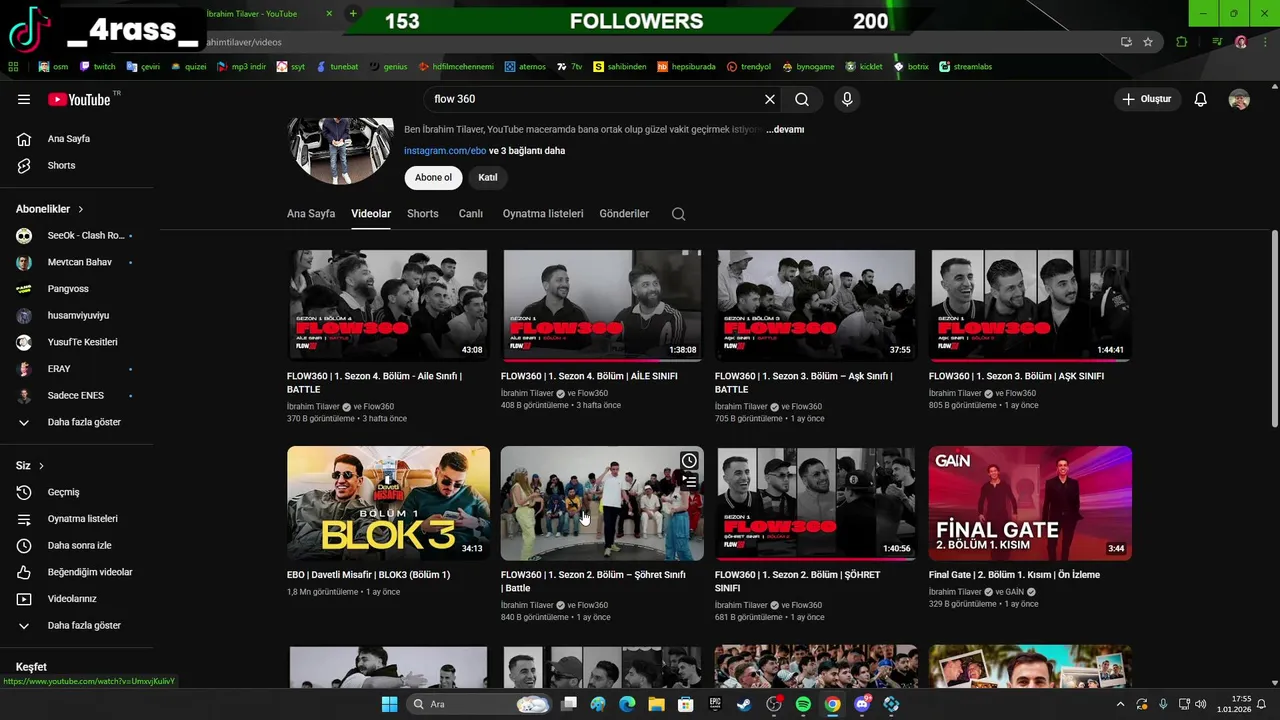
Task: Click the Oluştur create button
Action: point(1147,99)
